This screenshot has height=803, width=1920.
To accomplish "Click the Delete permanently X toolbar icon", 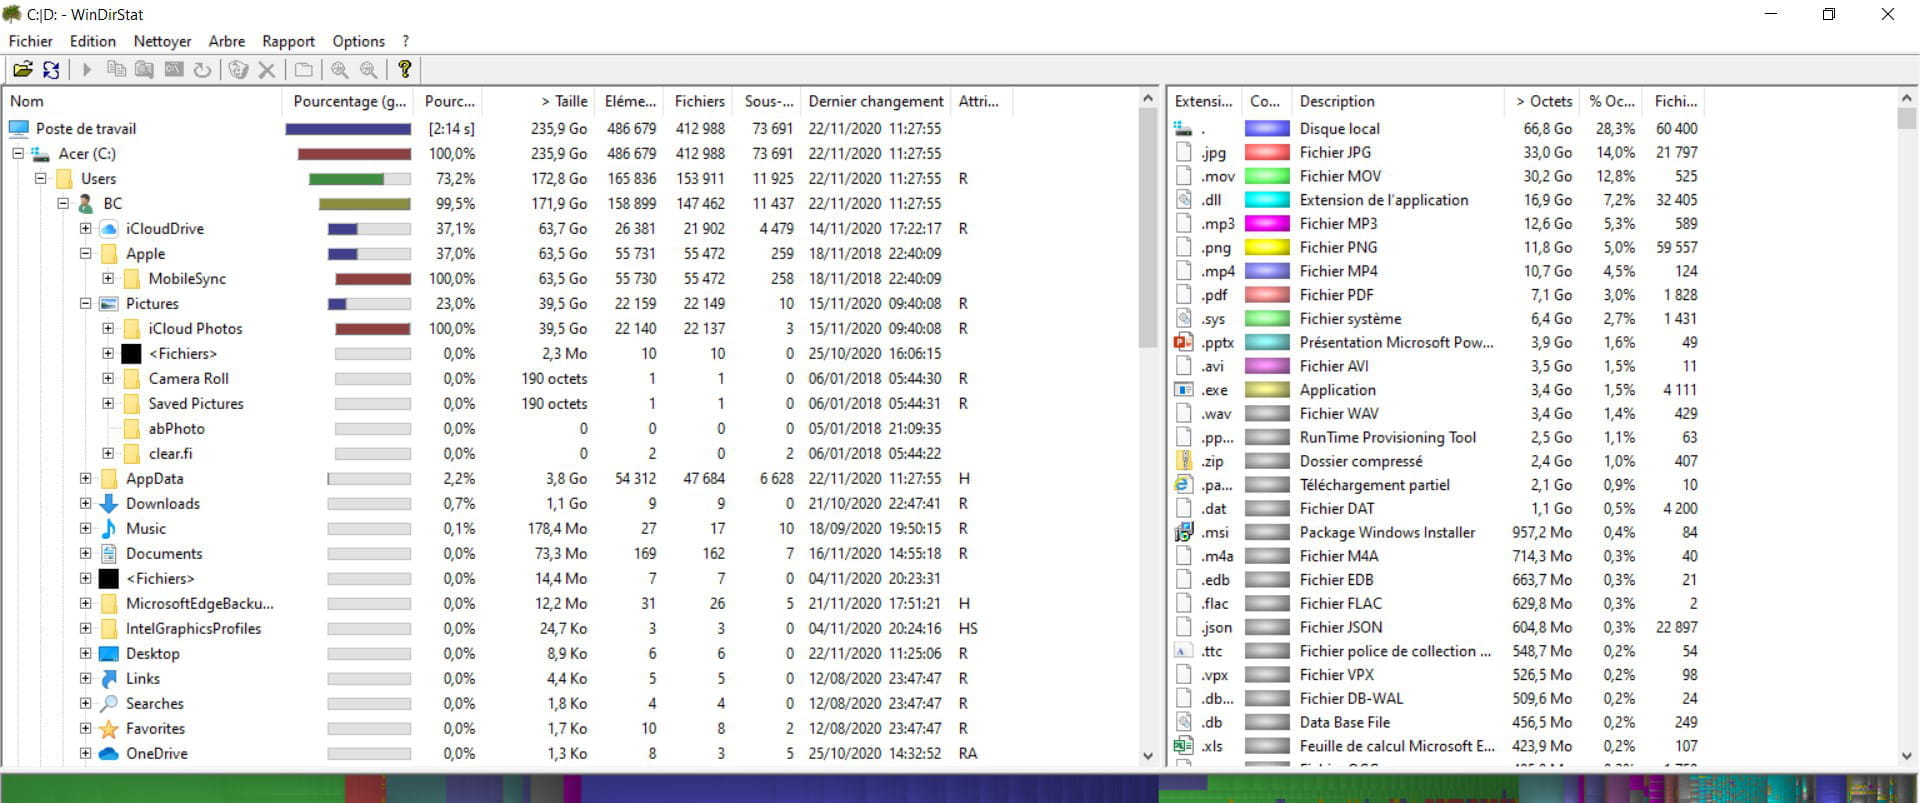I will [267, 69].
